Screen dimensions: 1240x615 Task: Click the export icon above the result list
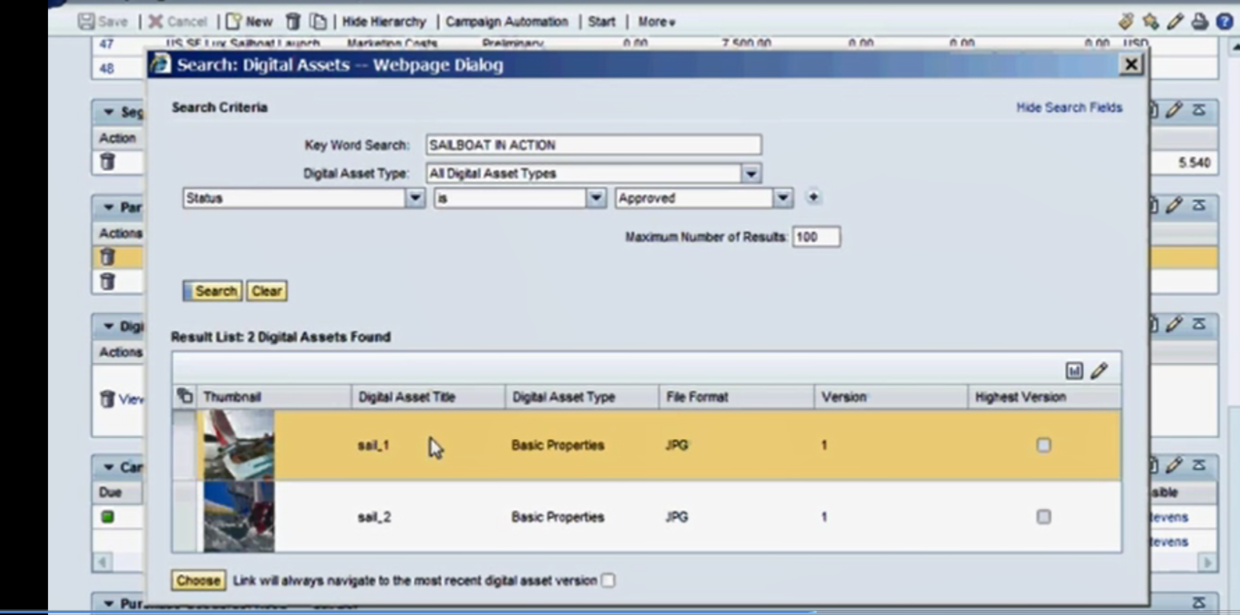1074,371
